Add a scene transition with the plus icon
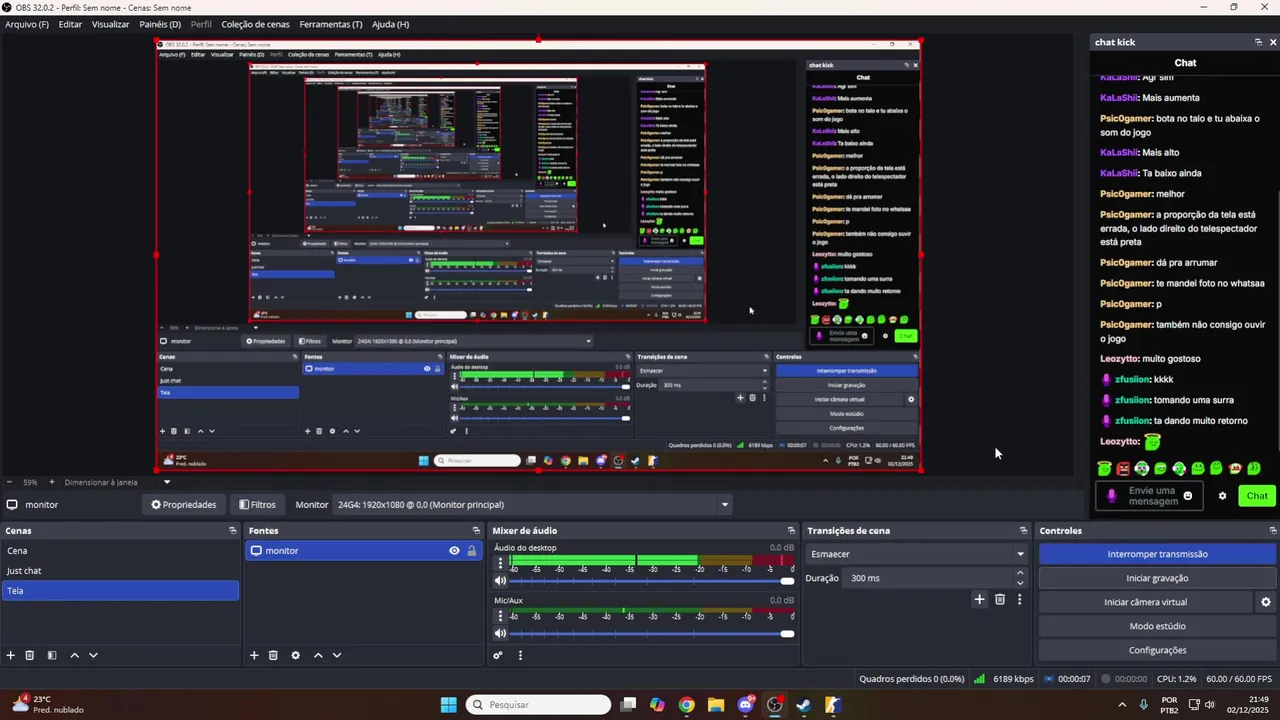This screenshot has height=720, width=1280. 979,599
